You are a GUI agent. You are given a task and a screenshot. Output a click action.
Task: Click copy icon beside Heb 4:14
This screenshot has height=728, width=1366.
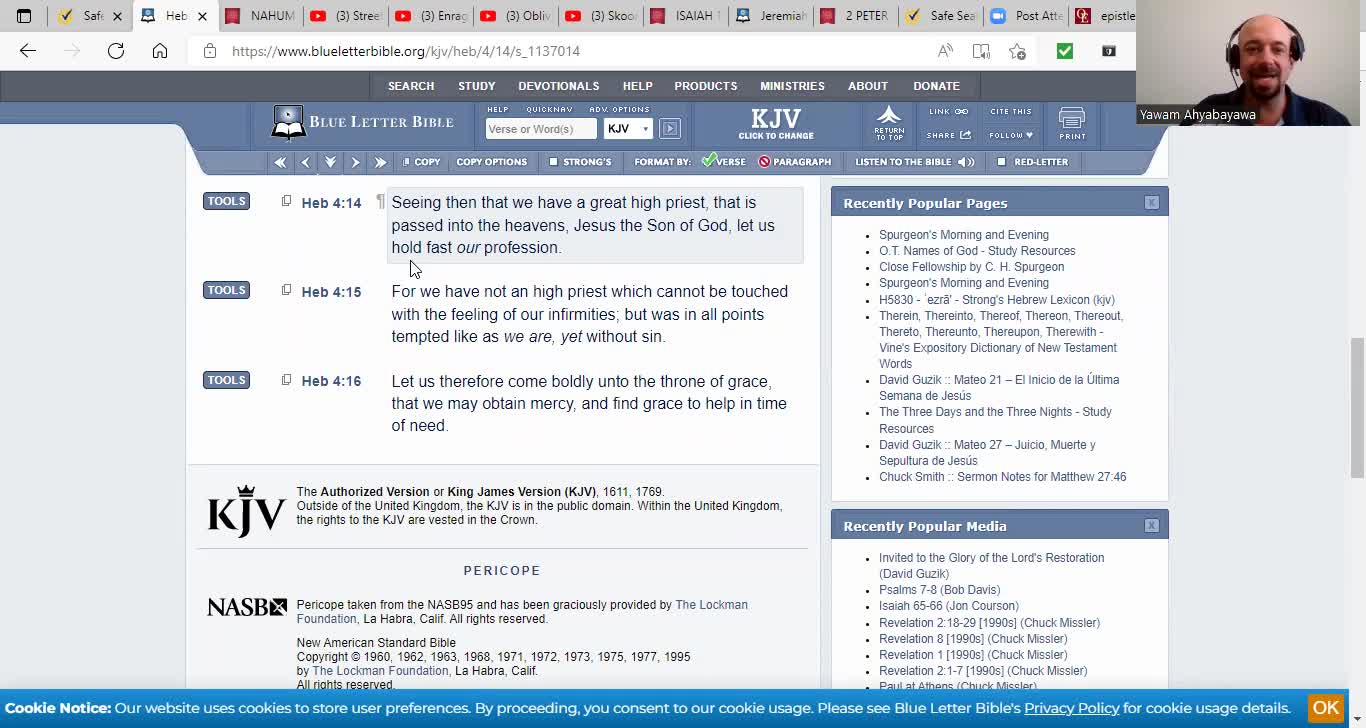click(x=286, y=201)
